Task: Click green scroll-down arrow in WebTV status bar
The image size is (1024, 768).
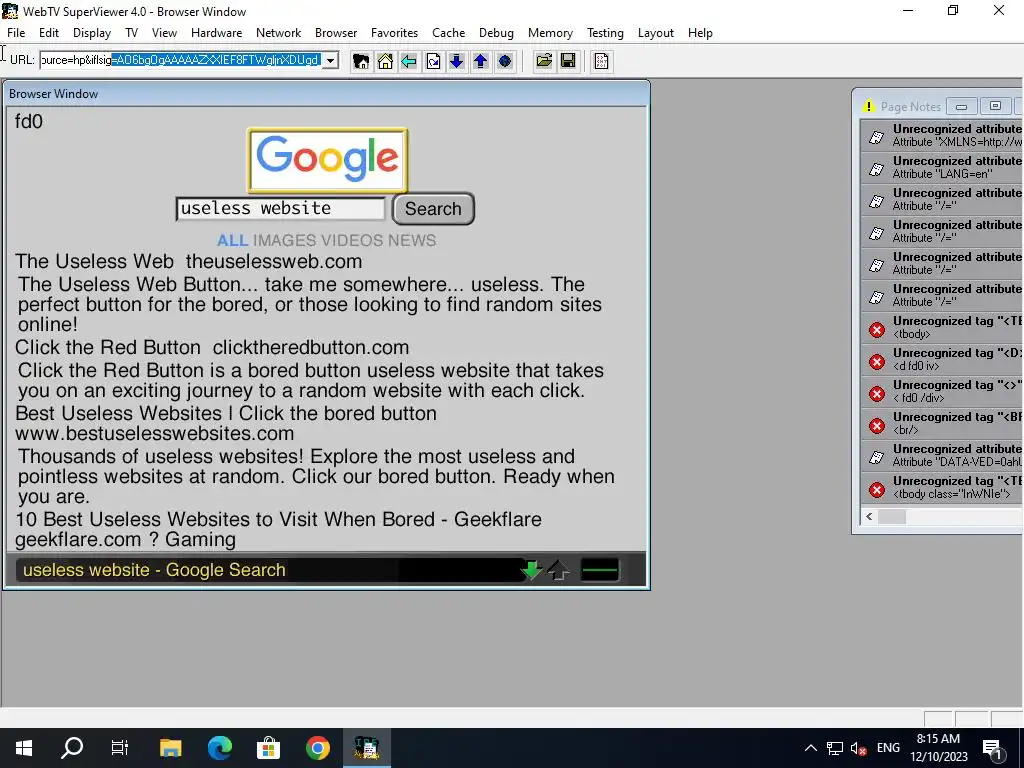Action: [x=532, y=569]
